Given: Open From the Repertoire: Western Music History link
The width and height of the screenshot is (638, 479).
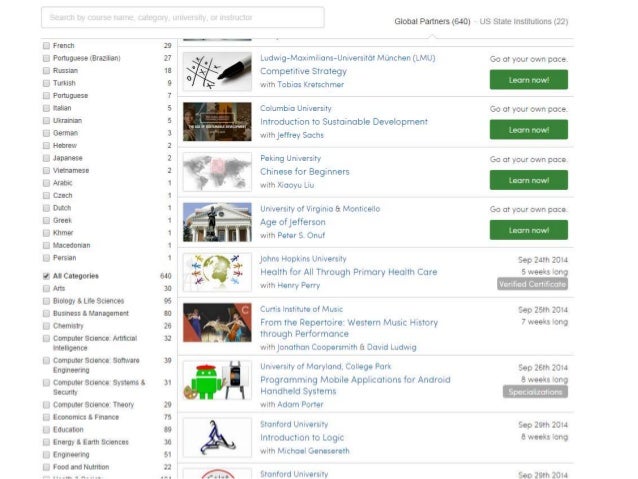Looking at the screenshot, I should click(349, 328).
